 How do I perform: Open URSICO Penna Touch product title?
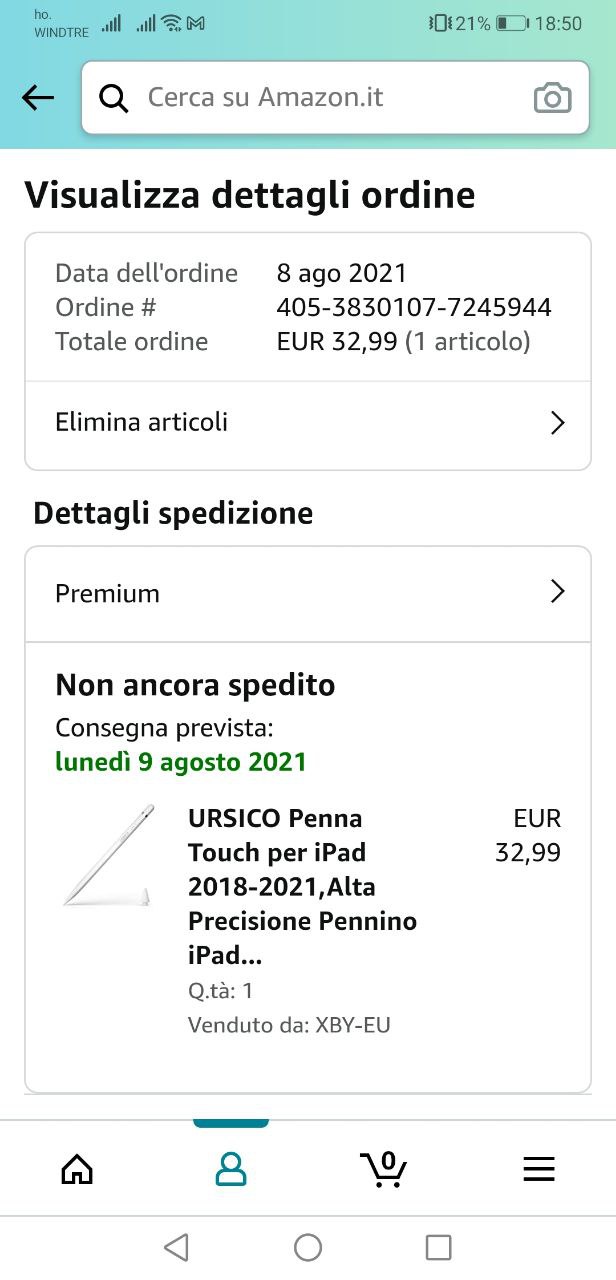coord(302,886)
